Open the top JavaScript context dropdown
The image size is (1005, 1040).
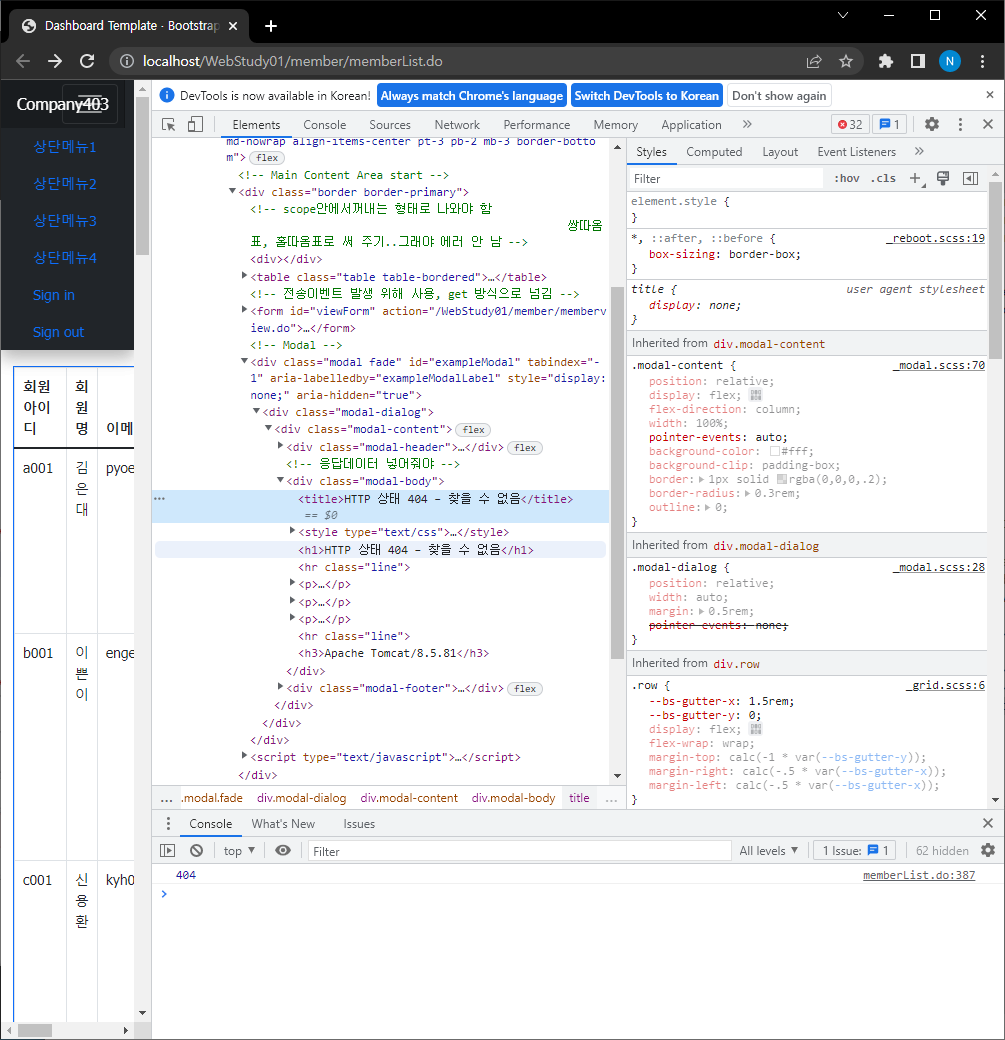[x=239, y=850]
